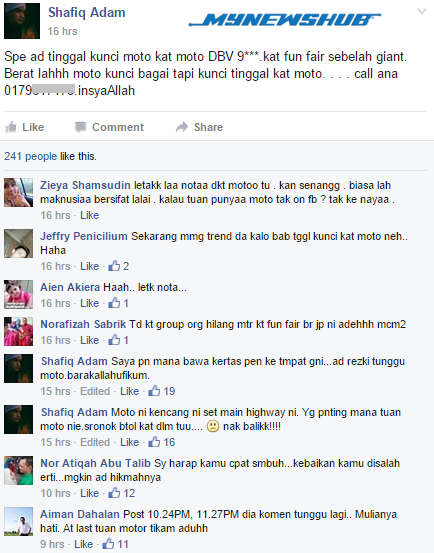Viewport: 434px width, 553px height.
Task: Like Zieya Shamsudin's comment
Action: click(x=89, y=215)
